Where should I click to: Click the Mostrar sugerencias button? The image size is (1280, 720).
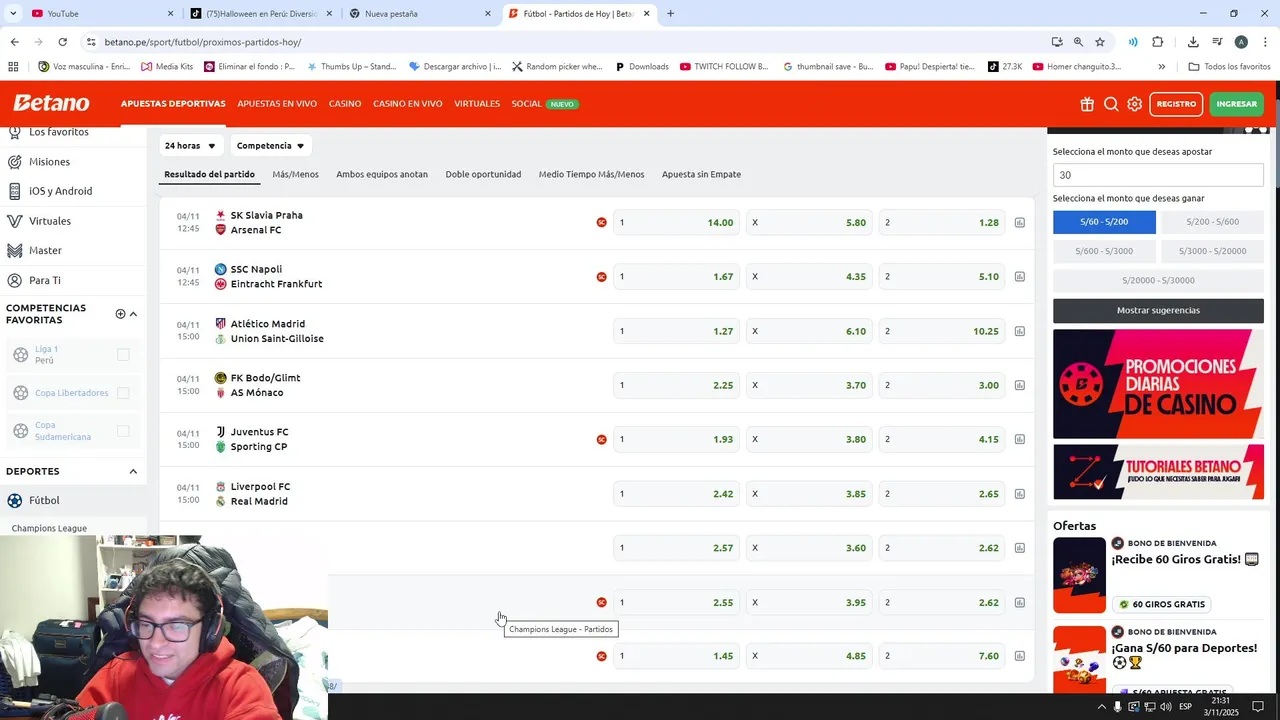(1158, 310)
